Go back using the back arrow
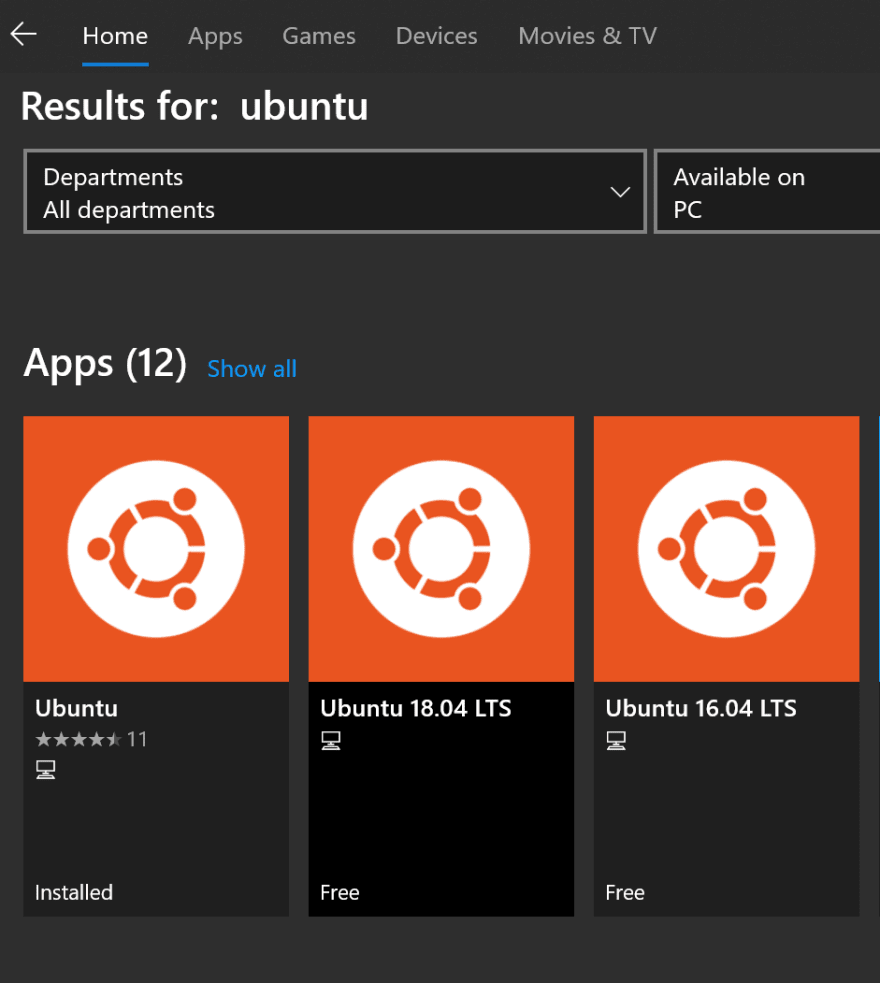Viewport: 880px width, 983px height. tap(24, 34)
